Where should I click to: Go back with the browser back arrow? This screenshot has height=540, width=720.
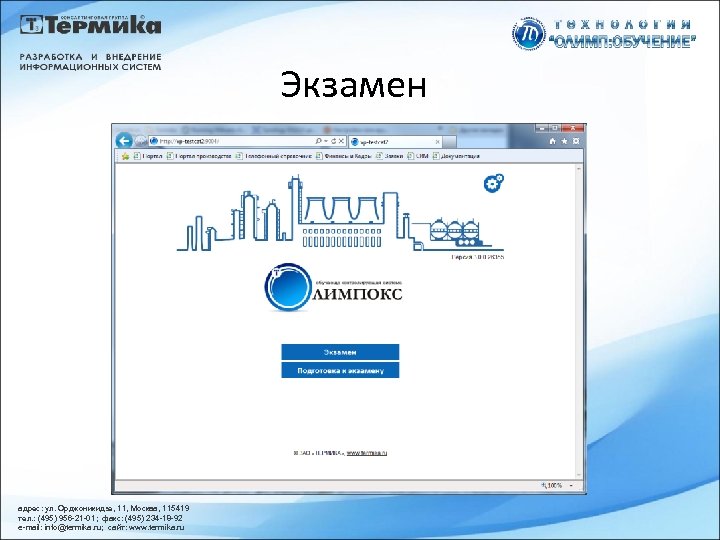click(x=124, y=141)
